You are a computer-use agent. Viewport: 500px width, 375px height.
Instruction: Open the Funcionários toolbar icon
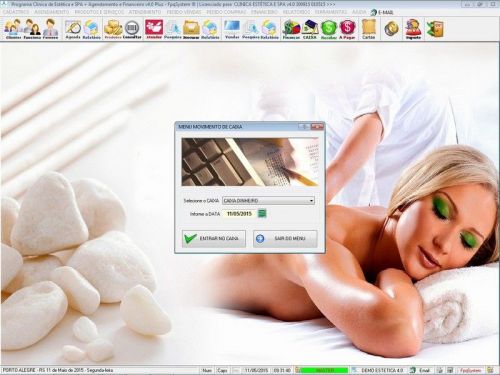click(32, 29)
